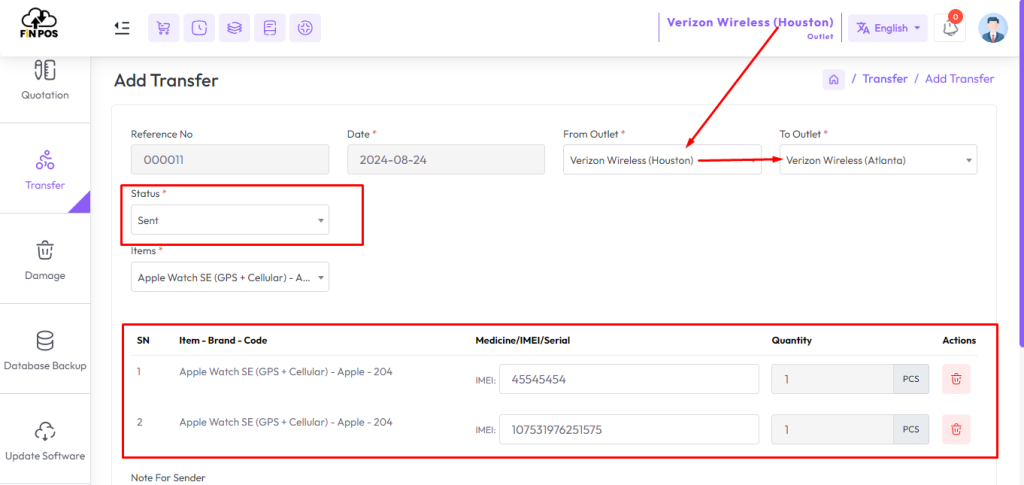Select the Transfer sidebar item
The width and height of the screenshot is (1024, 485).
(44, 168)
